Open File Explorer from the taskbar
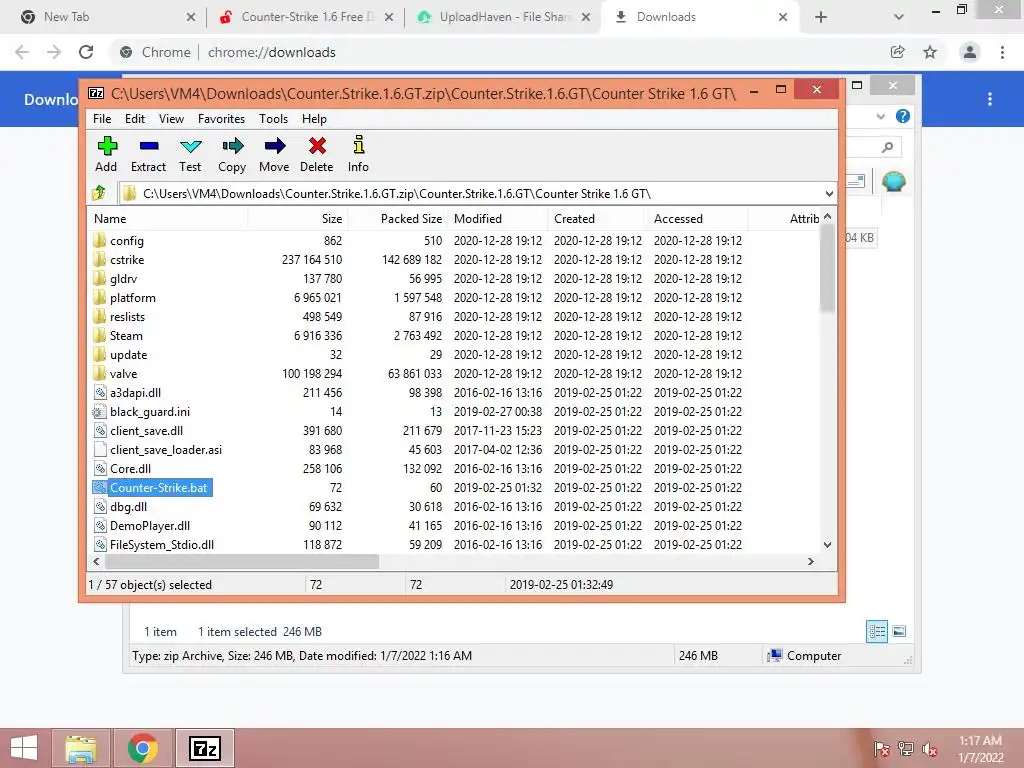The width and height of the screenshot is (1024, 768). [x=81, y=748]
